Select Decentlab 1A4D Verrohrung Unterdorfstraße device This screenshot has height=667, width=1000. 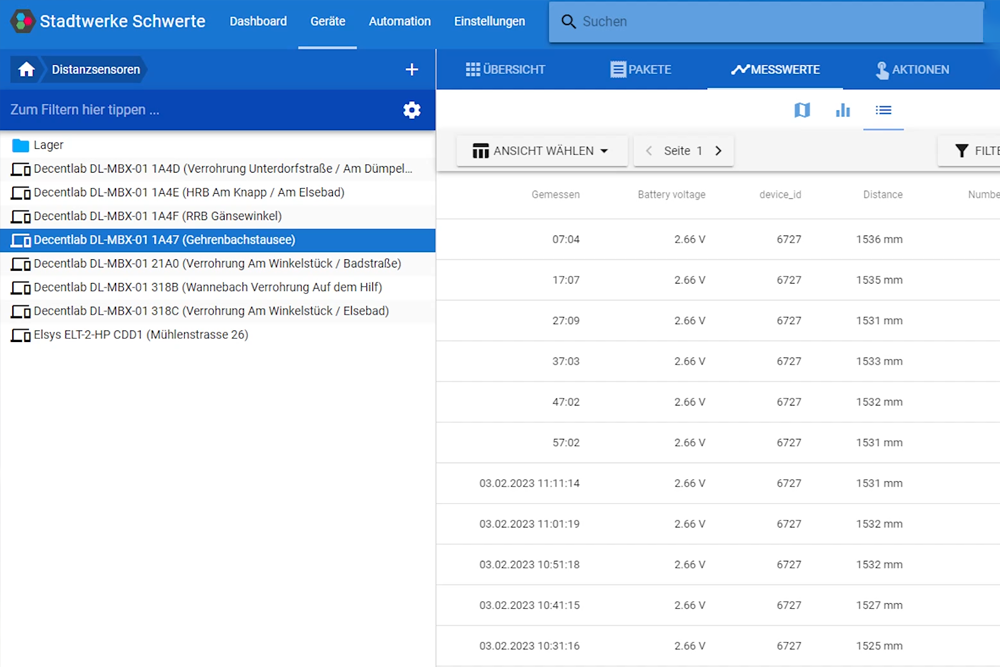(x=217, y=169)
